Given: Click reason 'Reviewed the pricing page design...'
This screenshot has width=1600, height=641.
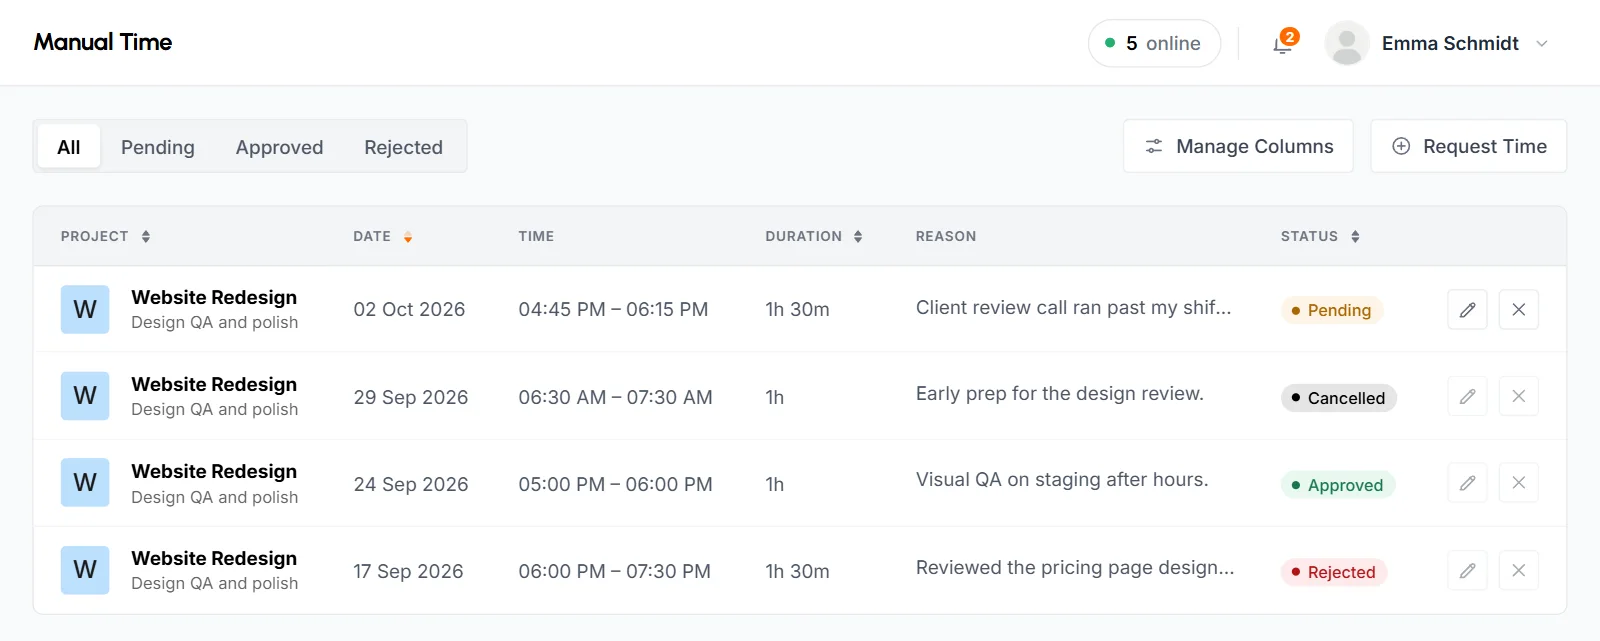Looking at the screenshot, I should (x=1075, y=567).
